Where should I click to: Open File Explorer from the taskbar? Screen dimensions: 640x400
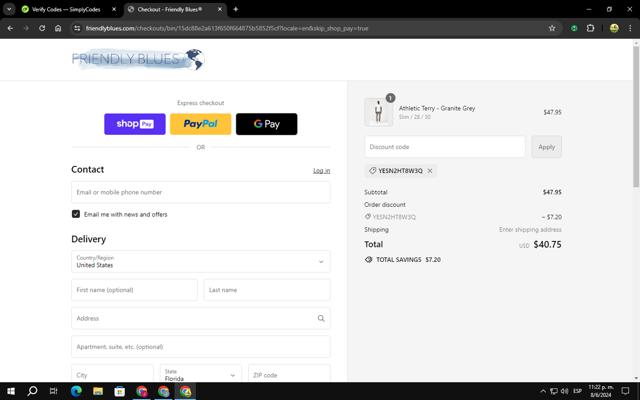pyautogui.click(x=98, y=391)
